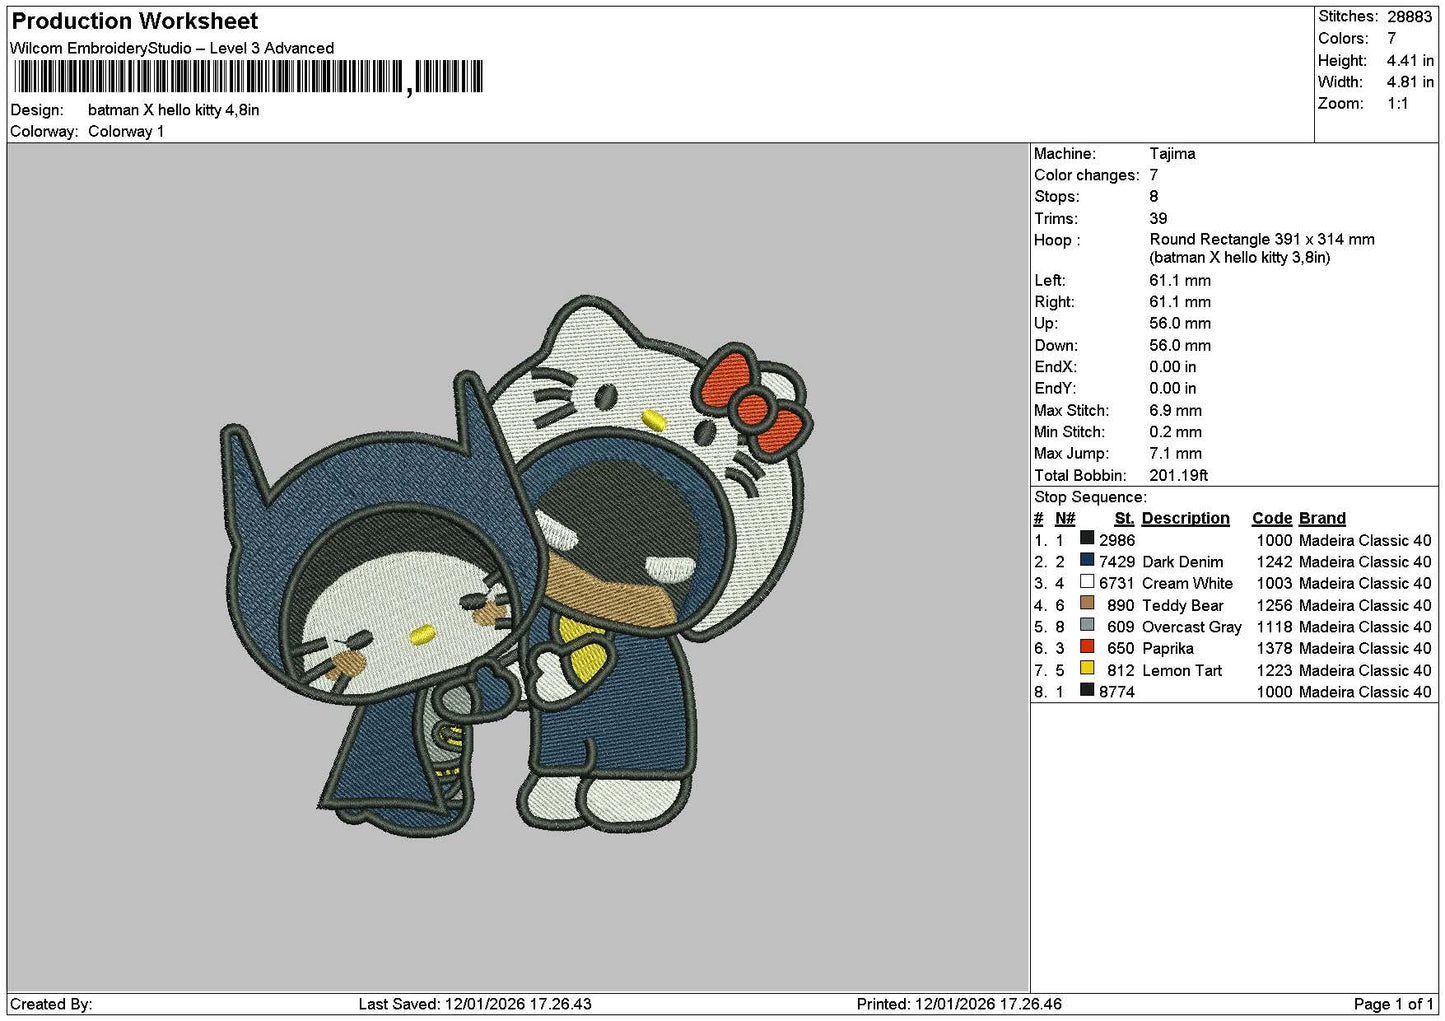Image resolution: width=1445 pixels, height=1021 pixels.
Task: Click the Teddy Bear color swatch
Action: [1087, 604]
